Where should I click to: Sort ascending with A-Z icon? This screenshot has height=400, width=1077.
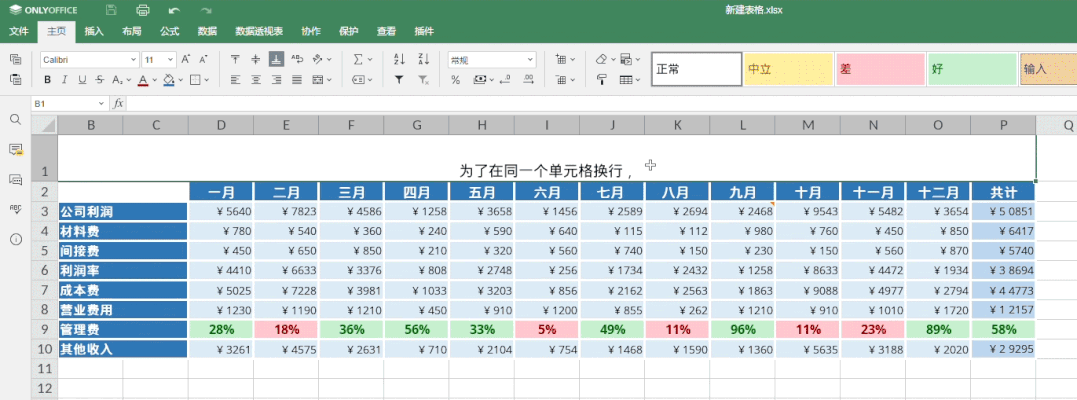(x=399, y=60)
